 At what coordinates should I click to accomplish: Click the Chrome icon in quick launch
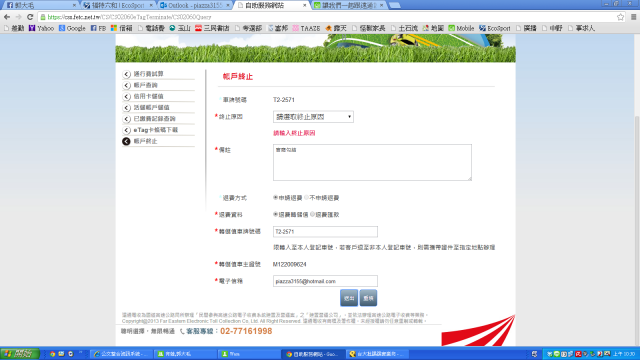click(x=52, y=354)
